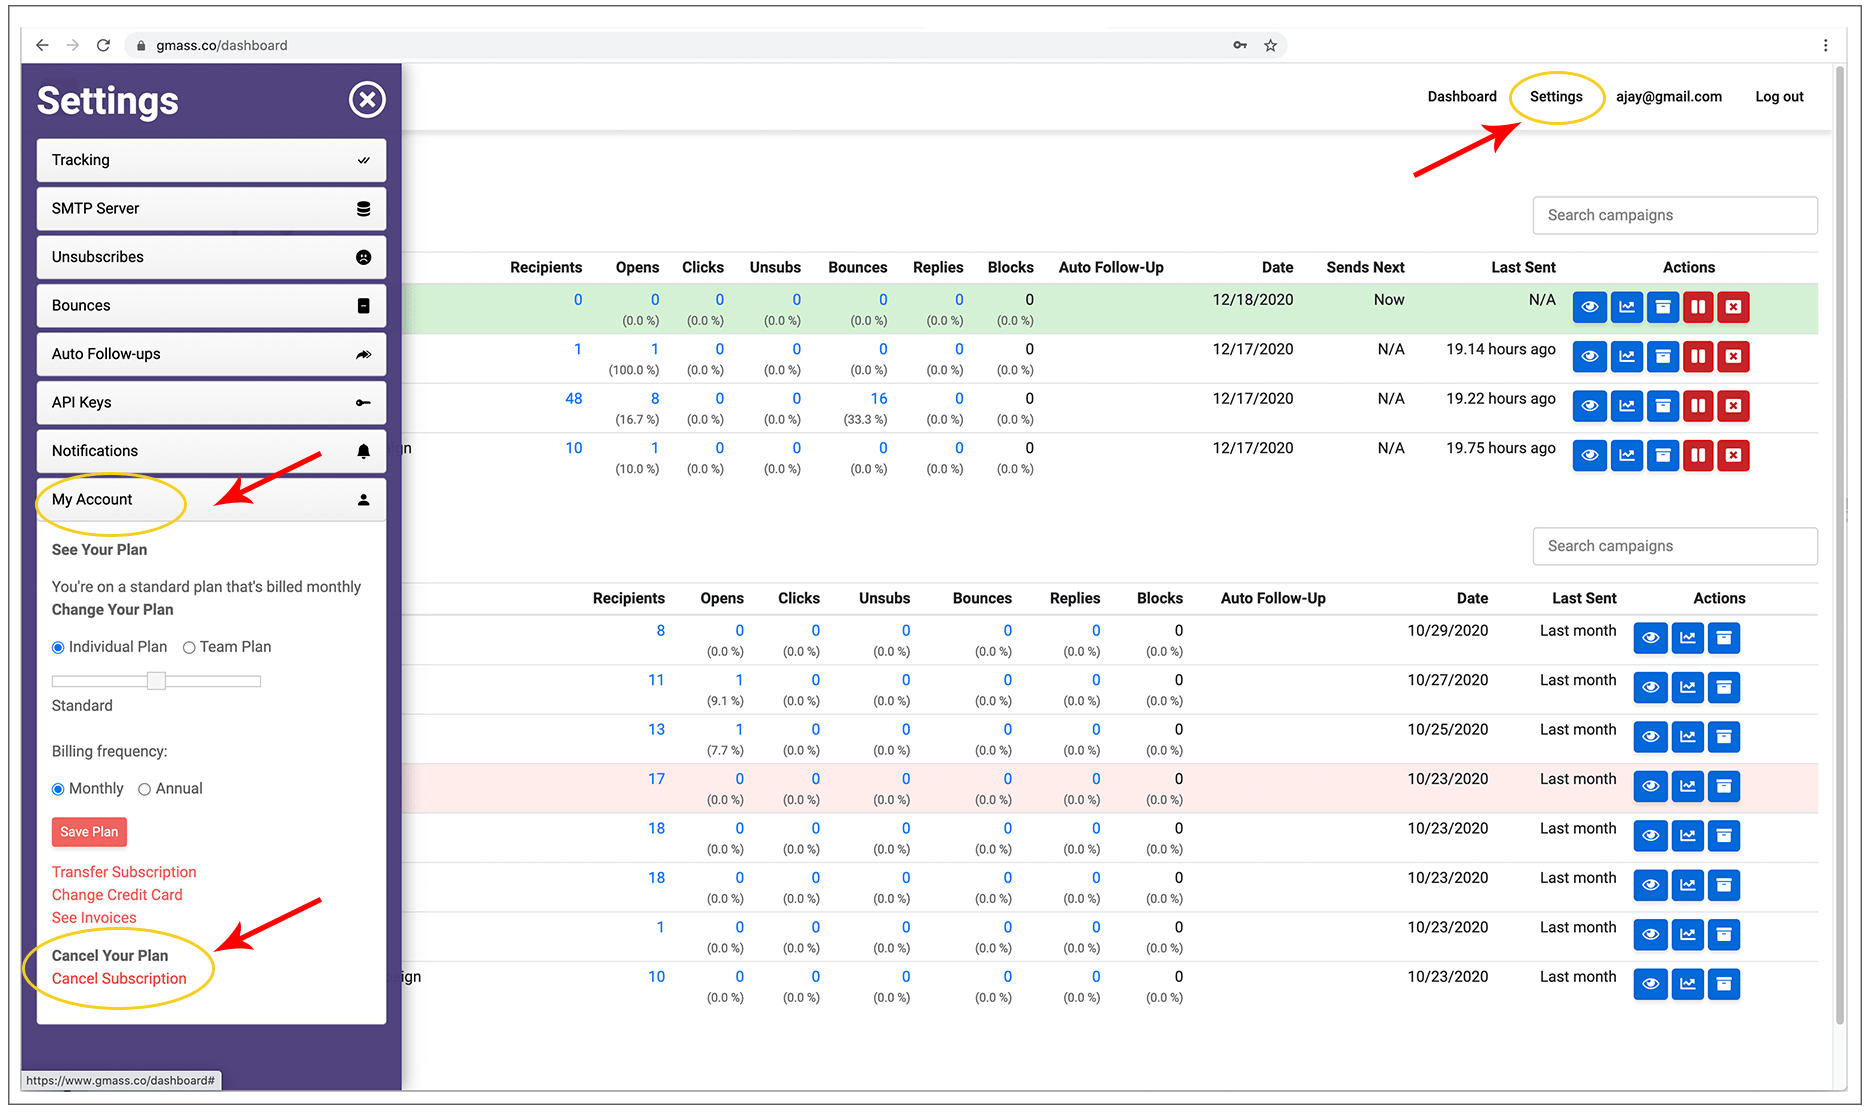Viewport: 1872px width, 1112px height.
Task: Click the plan level slider handle
Action: (x=156, y=681)
